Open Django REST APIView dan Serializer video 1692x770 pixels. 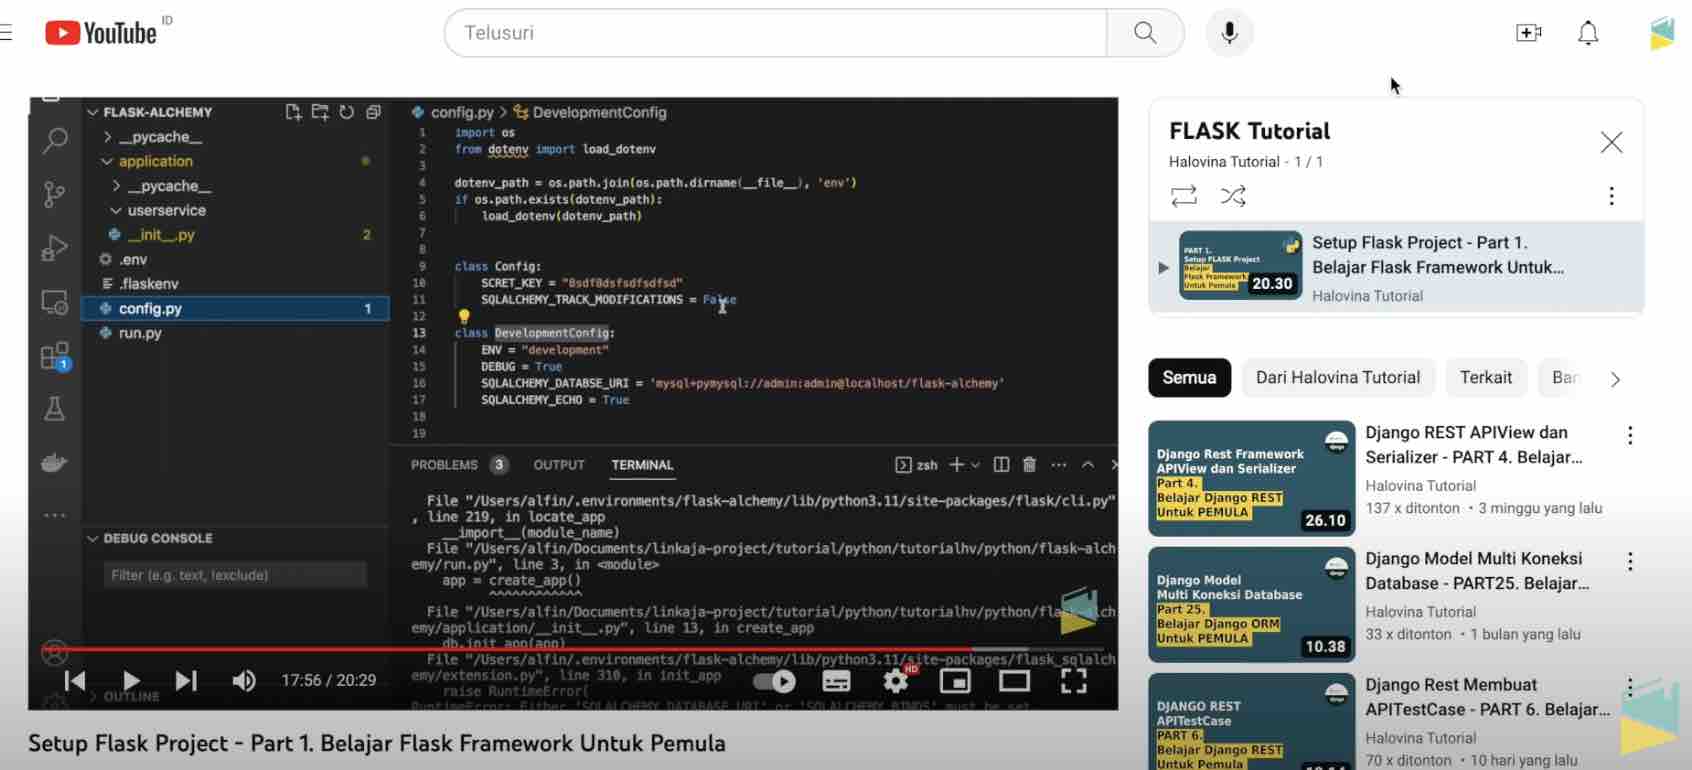click(x=1474, y=445)
